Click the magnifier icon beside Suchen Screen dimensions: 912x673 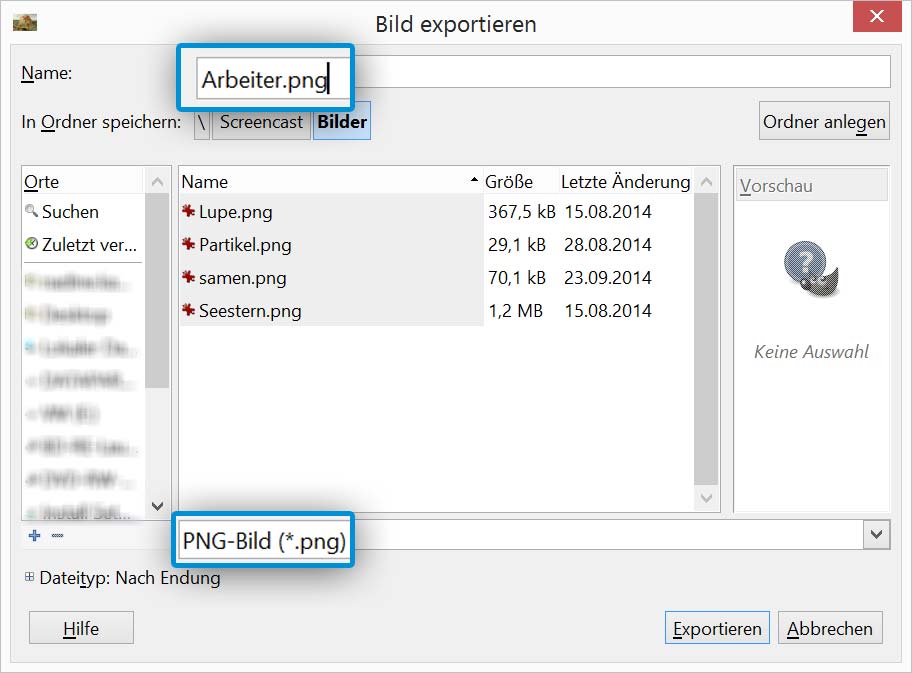[x=31, y=211]
